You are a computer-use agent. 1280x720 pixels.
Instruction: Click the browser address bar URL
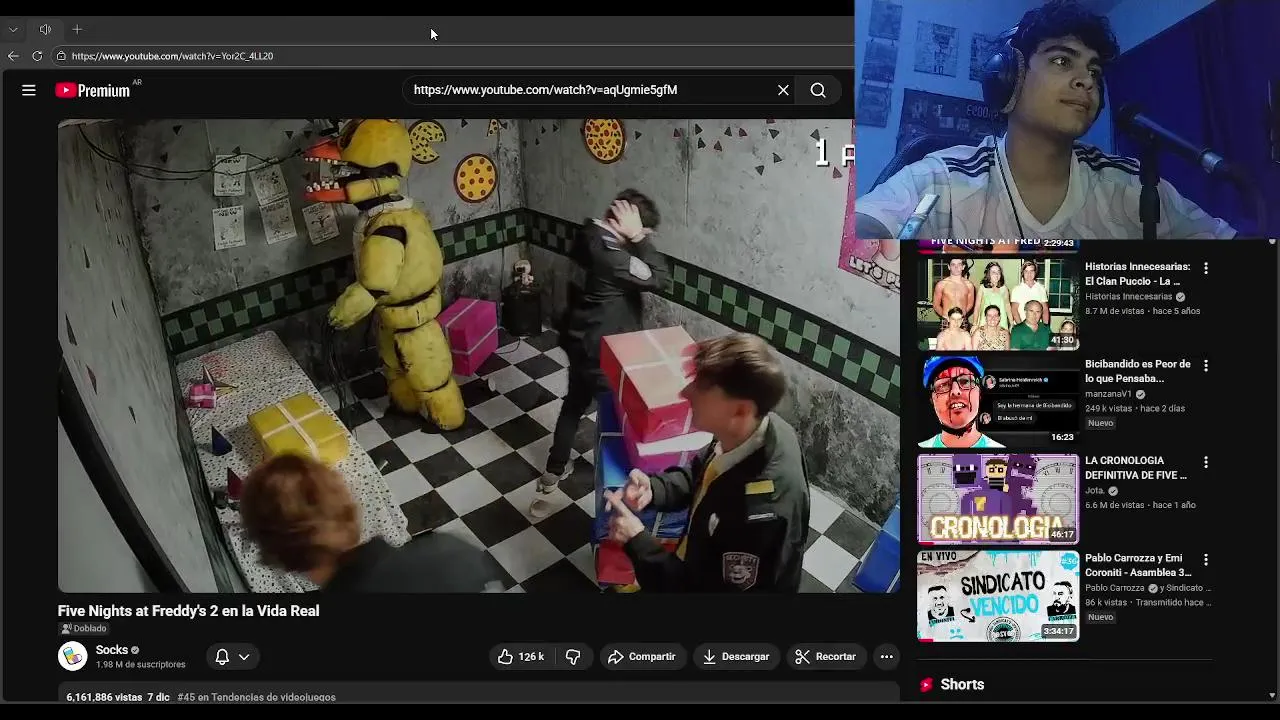[x=172, y=56]
